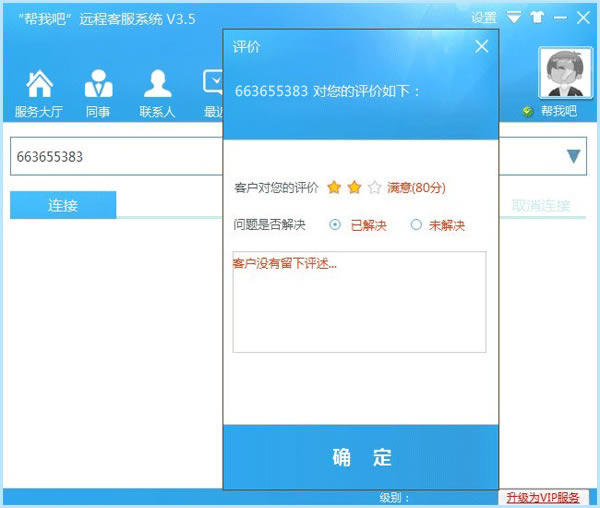Click the 连接 connect button
The height and width of the screenshot is (508, 600).
click(63, 205)
